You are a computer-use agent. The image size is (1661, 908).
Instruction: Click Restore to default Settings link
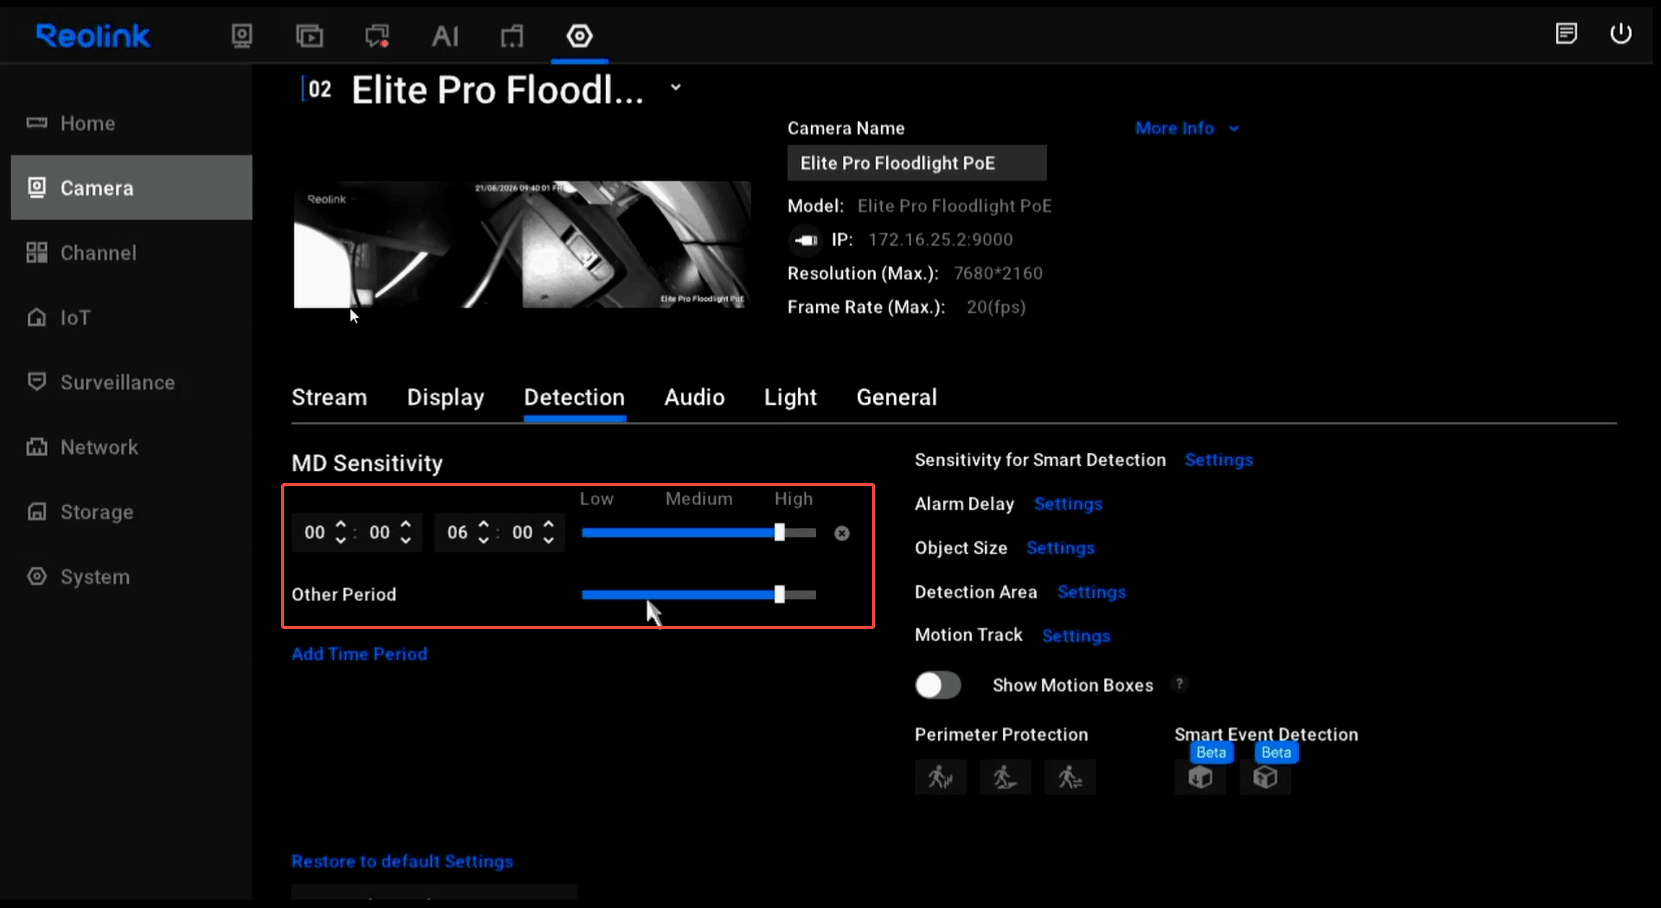402,861
